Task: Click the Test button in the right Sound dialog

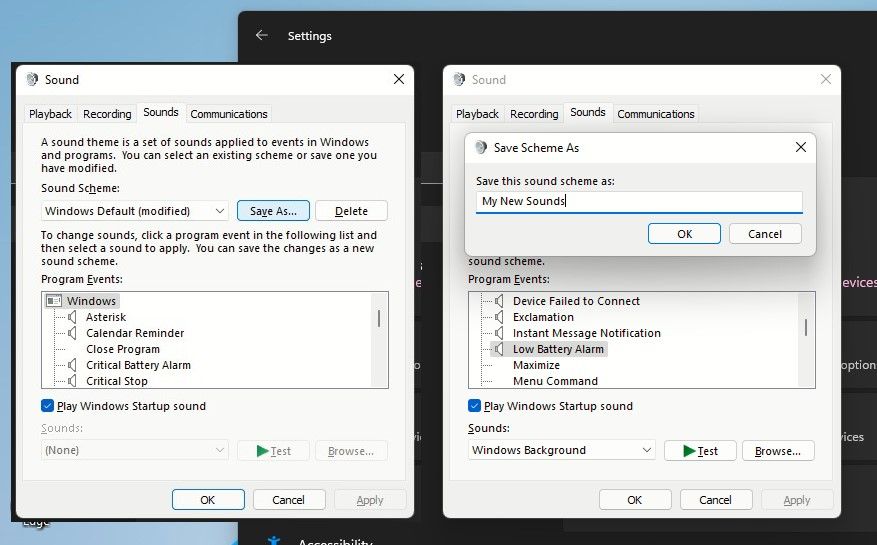Action: pyautogui.click(x=700, y=450)
